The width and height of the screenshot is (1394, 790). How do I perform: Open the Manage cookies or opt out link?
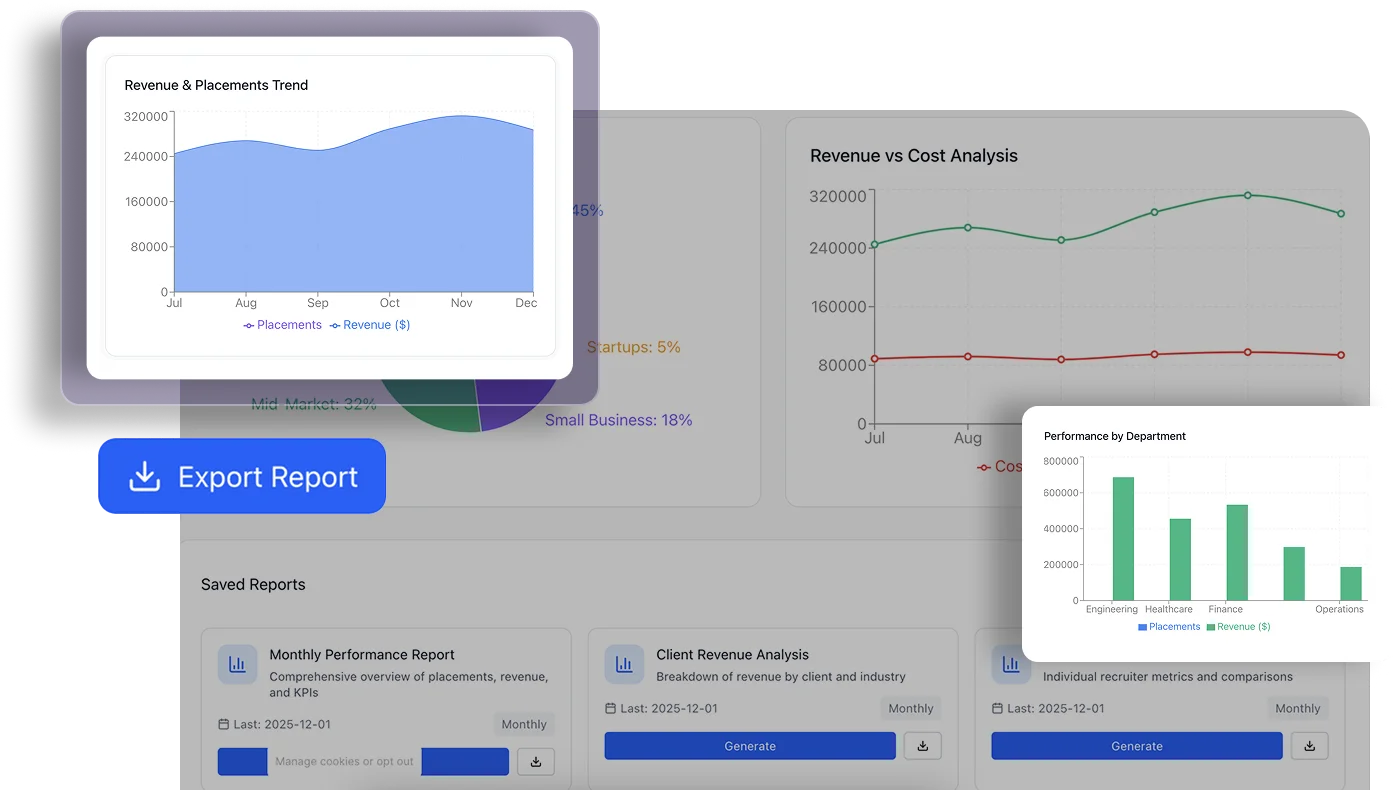pyautogui.click(x=344, y=762)
